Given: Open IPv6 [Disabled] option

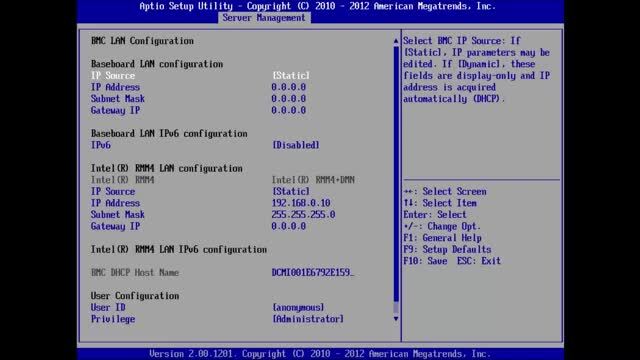Looking at the screenshot, I should tap(296, 145).
